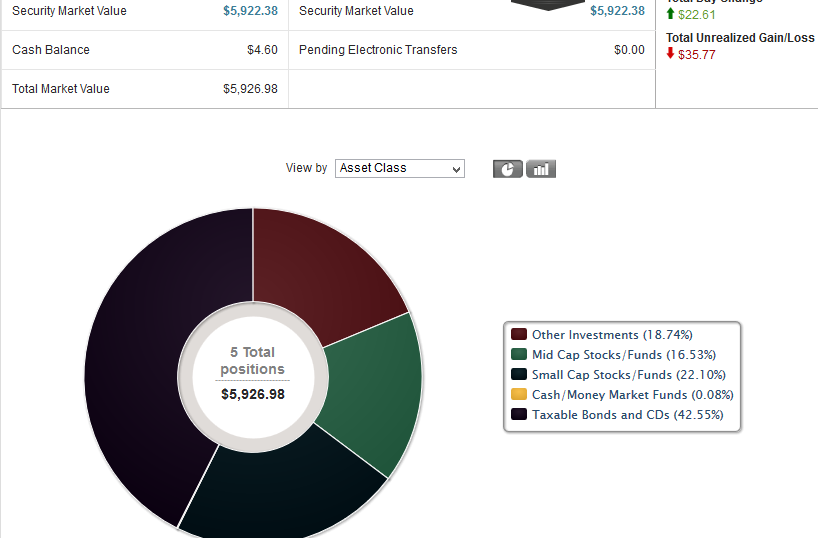Select Taxable Bonds and CDs (42.55%) legend label
Viewport: 818px width, 538px height.
(x=628, y=415)
